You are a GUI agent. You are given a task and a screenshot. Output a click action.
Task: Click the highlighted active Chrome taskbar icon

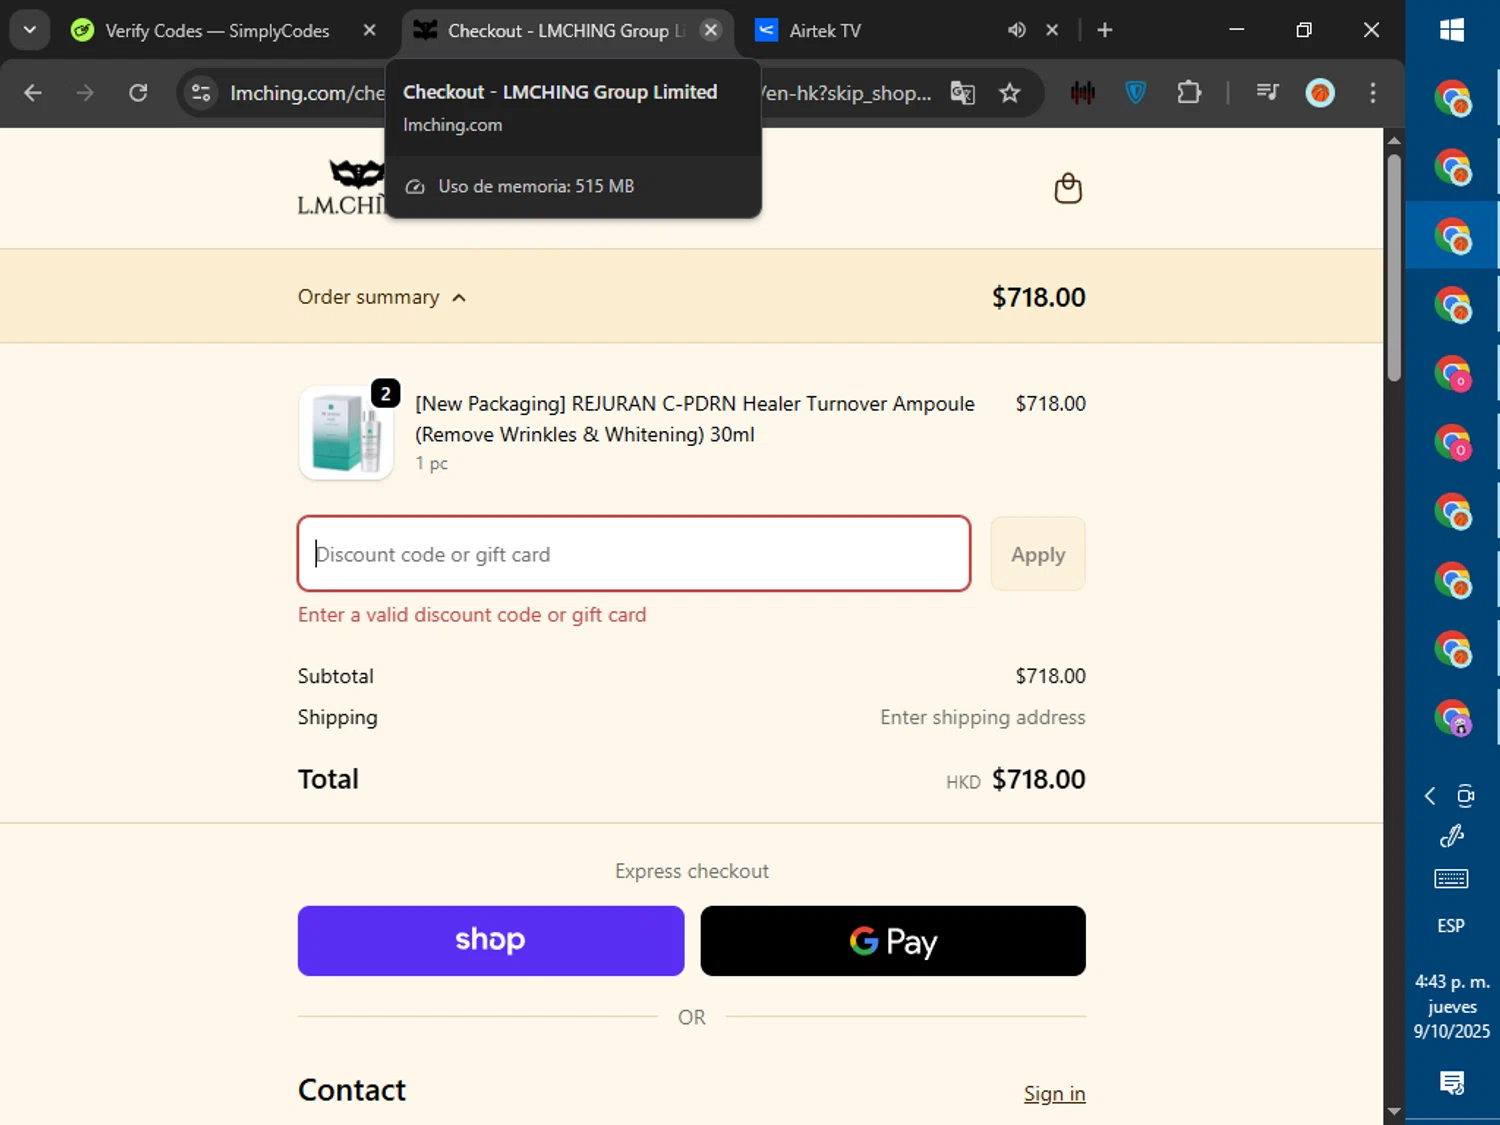click(1452, 236)
